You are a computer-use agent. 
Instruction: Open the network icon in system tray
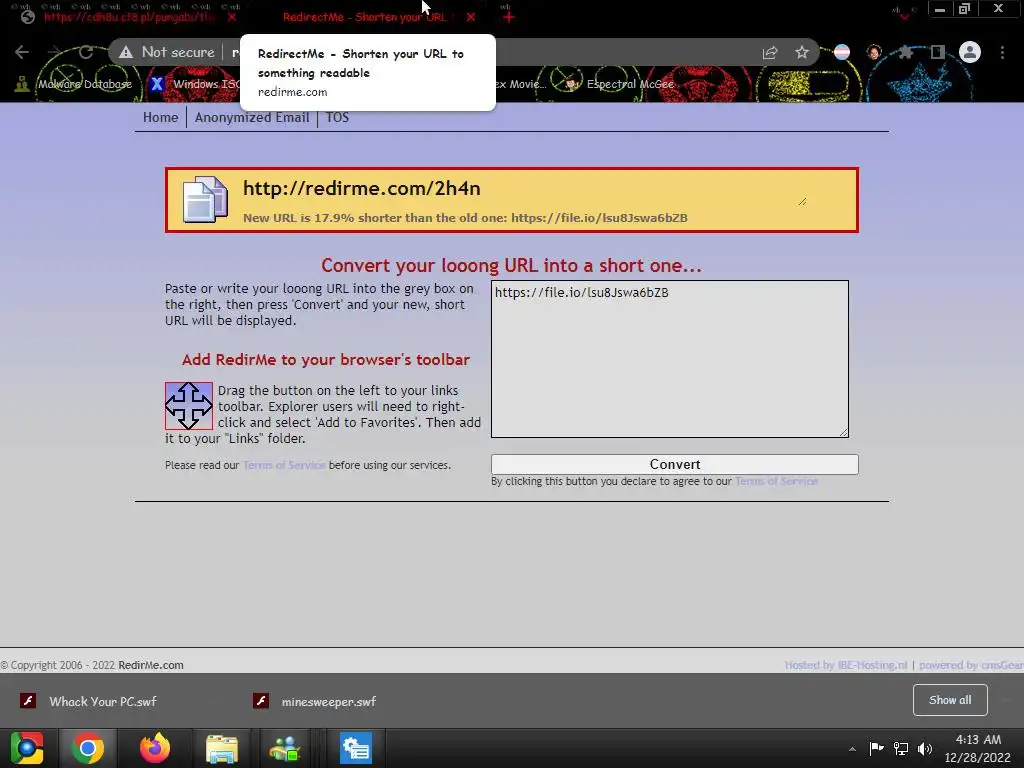pos(901,748)
